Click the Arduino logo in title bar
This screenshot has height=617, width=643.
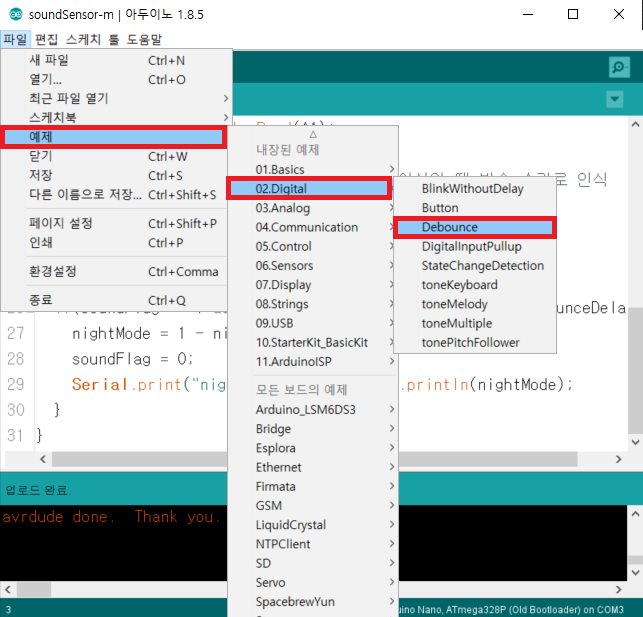[16, 14]
